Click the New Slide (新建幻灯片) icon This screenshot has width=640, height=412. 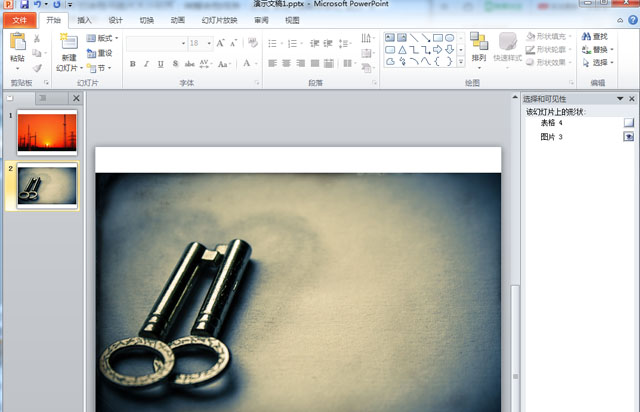pos(69,42)
